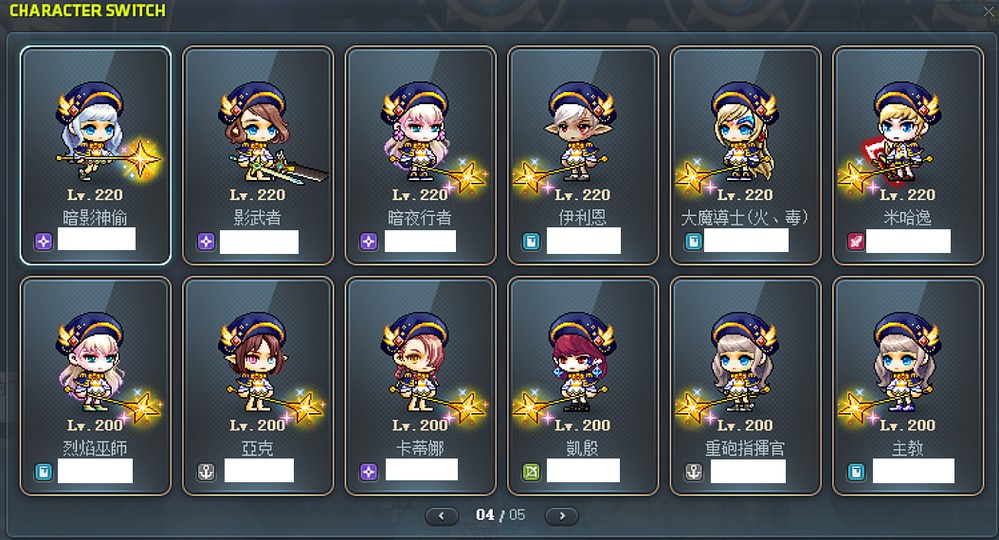The width and height of the screenshot is (999, 540).
Task: Choose the 卡蒂娜 character card
Action: click(x=420, y=386)
